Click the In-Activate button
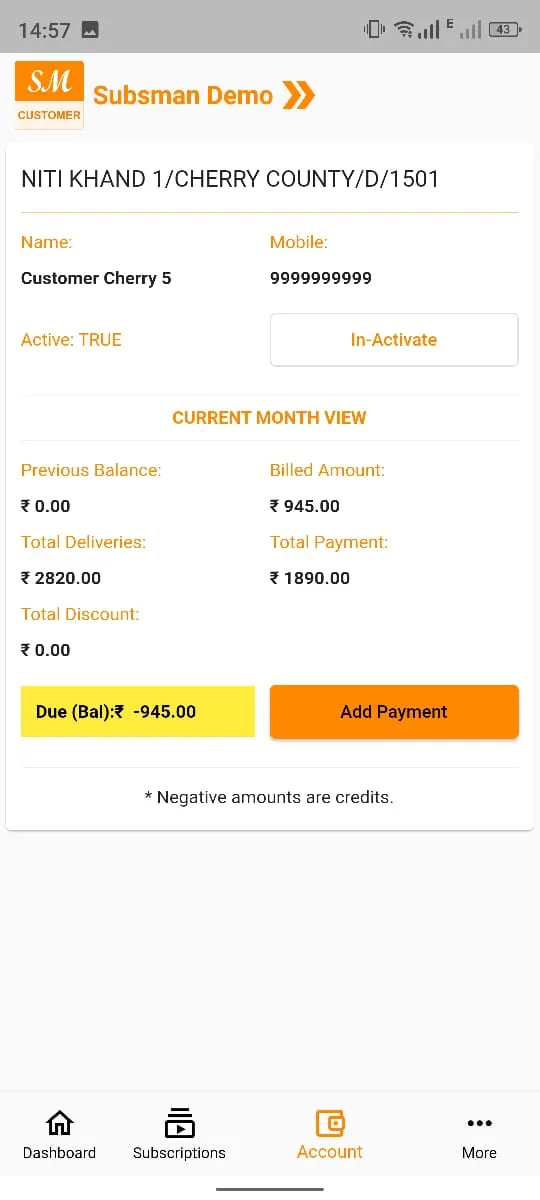This screenshot has height=1200, width=540. 394,340
